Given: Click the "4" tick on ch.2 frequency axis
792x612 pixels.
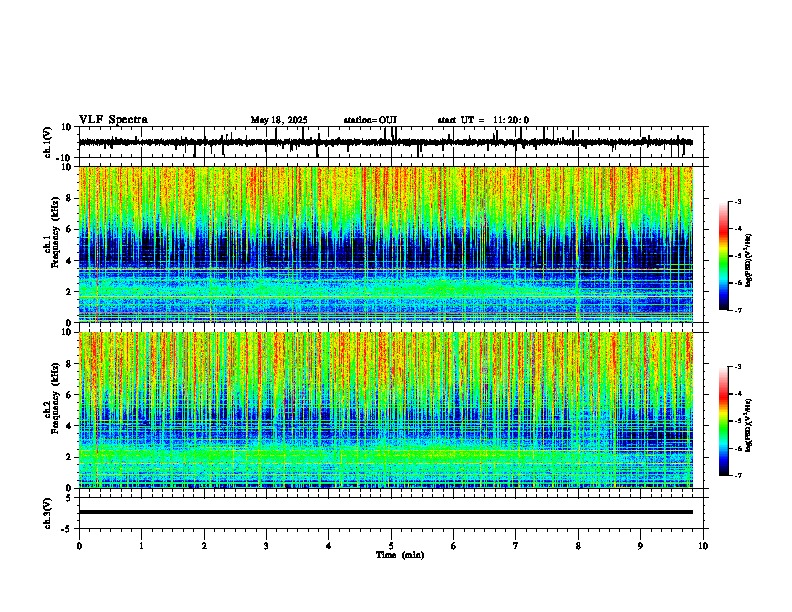Looking at the screenshot, I should [x=70, y=426].
